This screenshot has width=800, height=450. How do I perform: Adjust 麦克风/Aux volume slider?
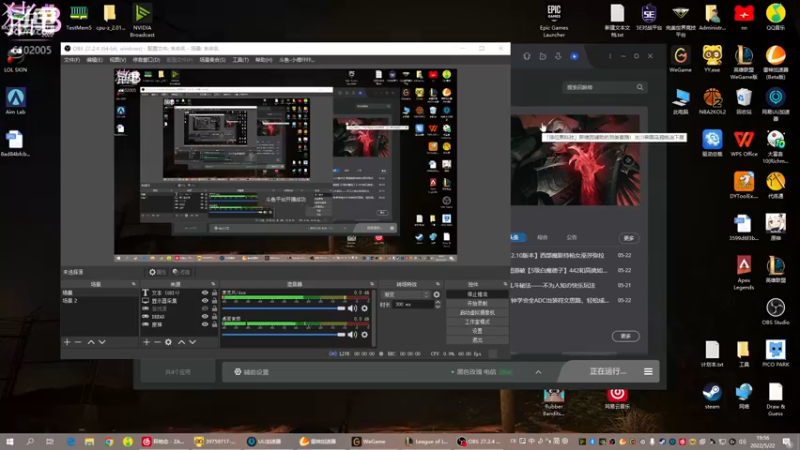click(284, 308)
